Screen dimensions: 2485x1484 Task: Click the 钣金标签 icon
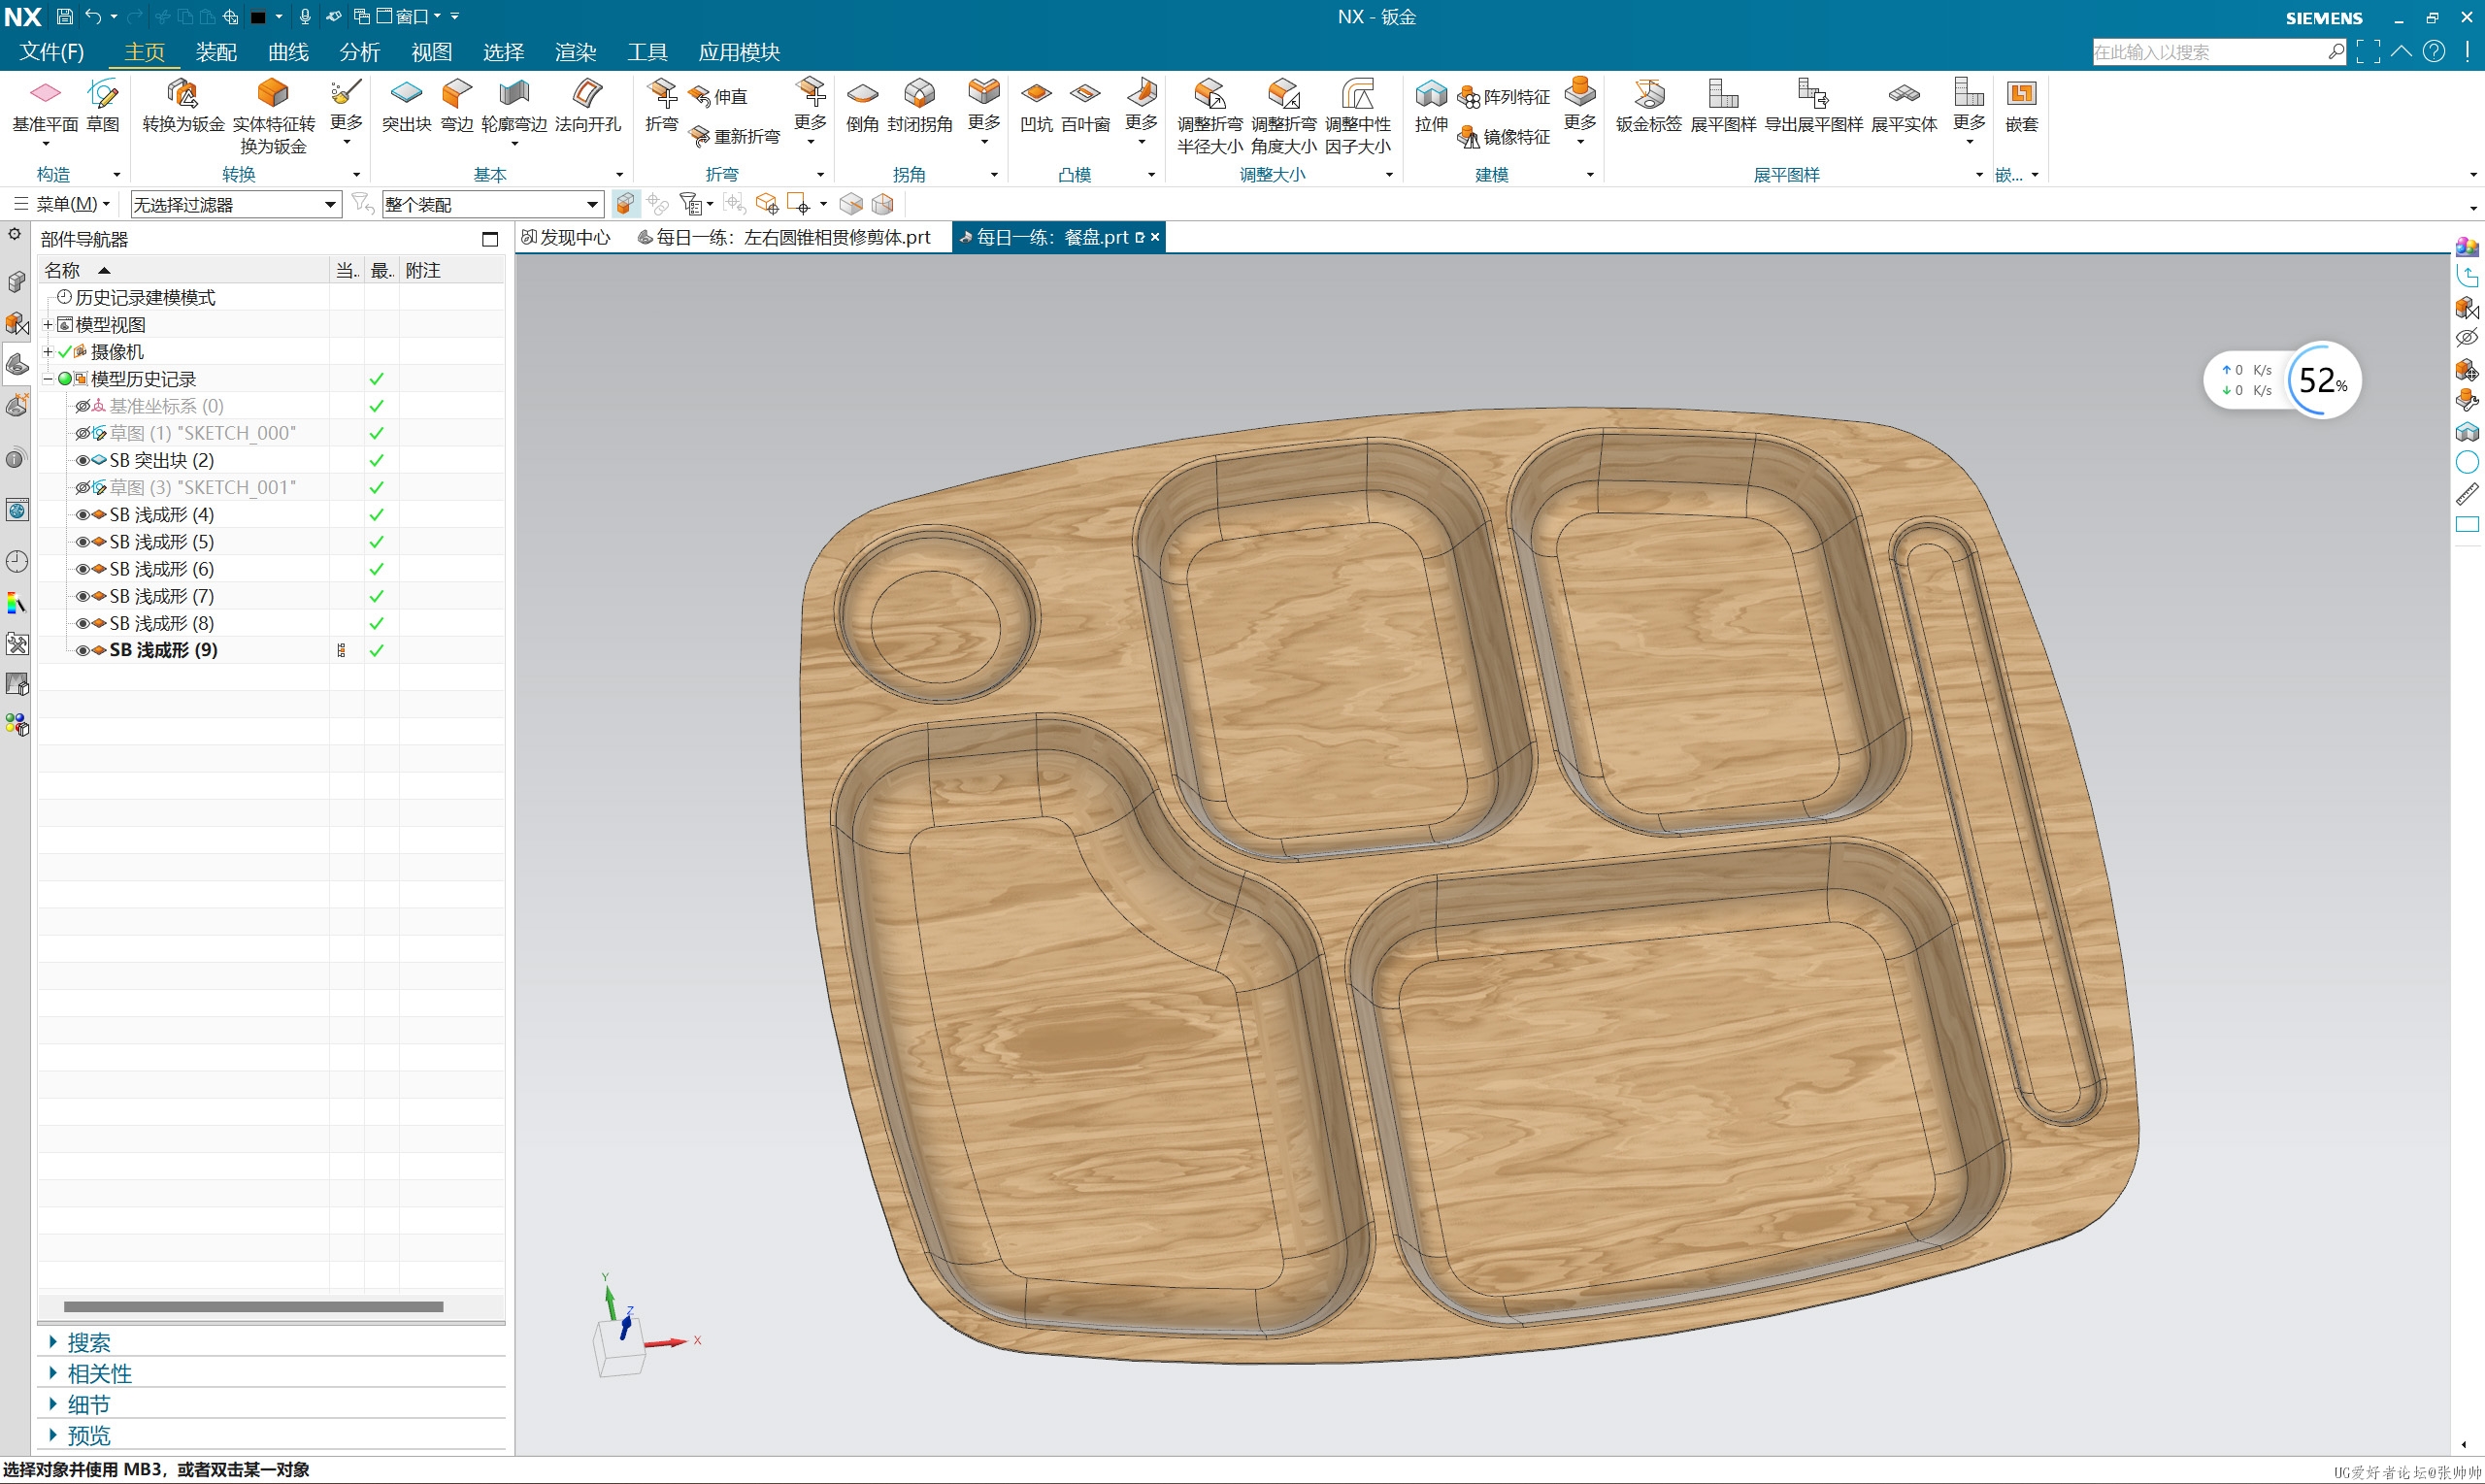point(1649,106)
